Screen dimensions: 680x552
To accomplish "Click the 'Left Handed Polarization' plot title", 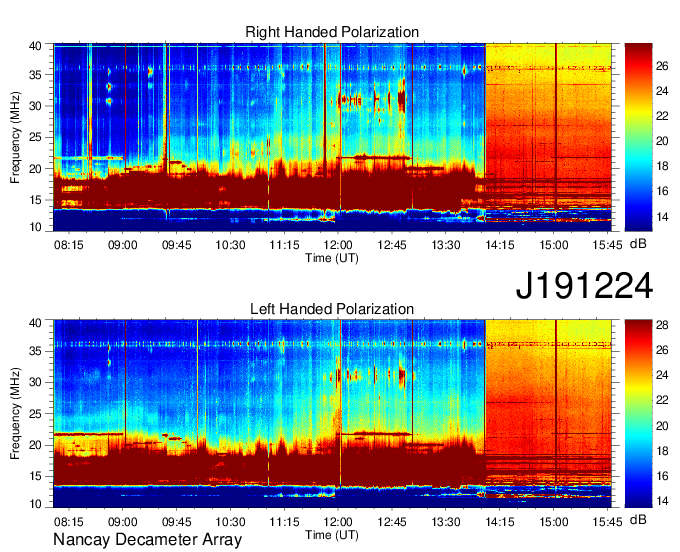I will click(x=332, y=309).
